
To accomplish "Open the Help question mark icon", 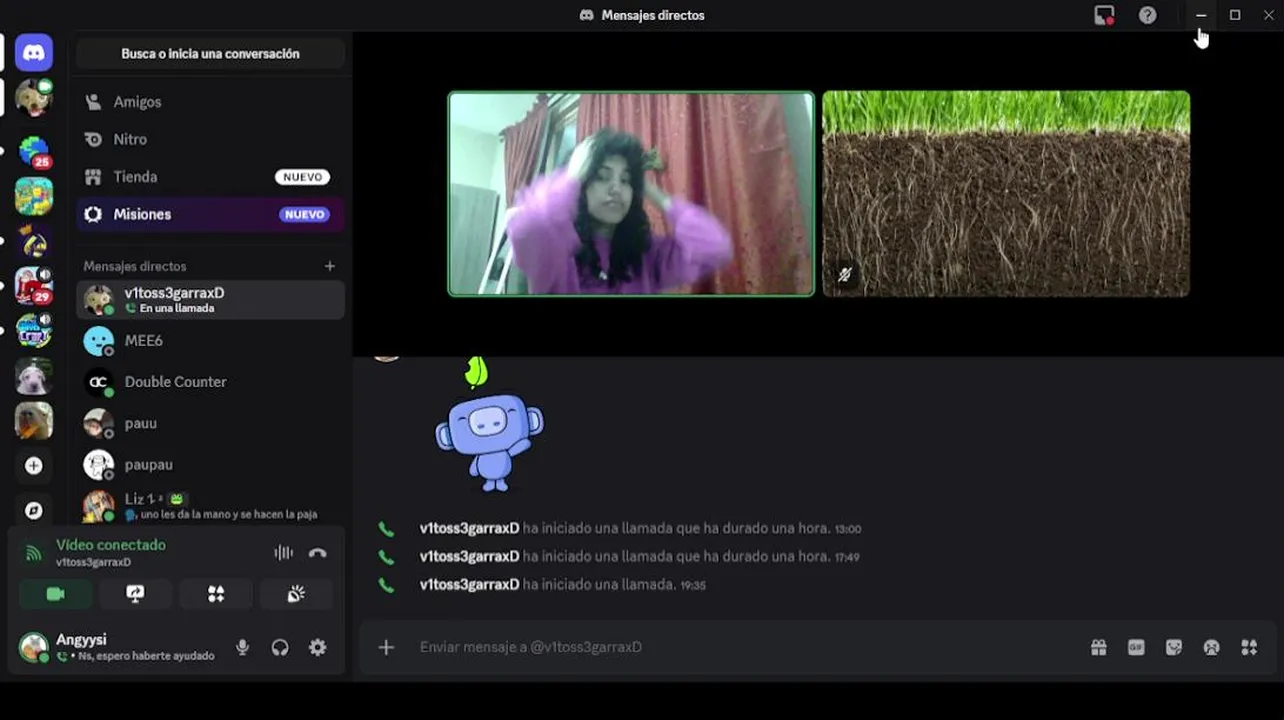I will coord(1148,15).
